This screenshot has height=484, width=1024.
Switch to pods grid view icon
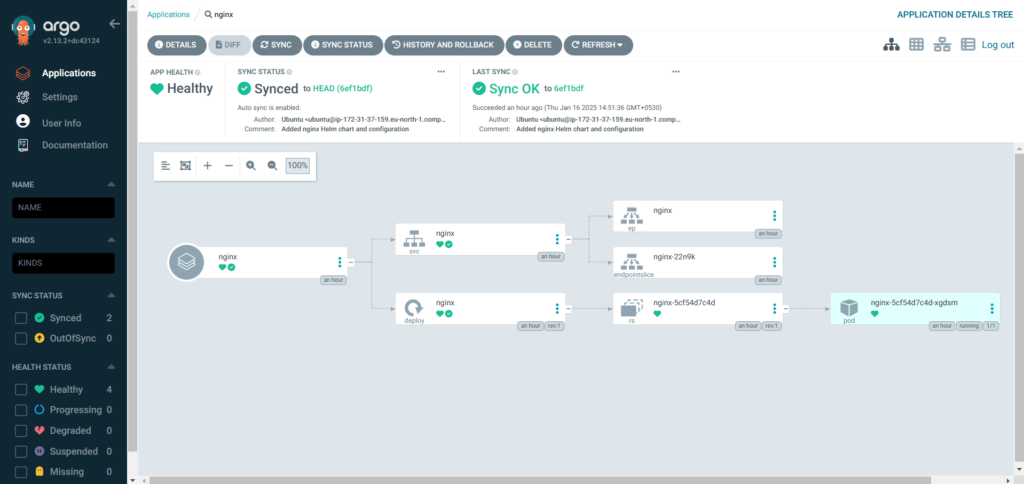pos(916,44)
